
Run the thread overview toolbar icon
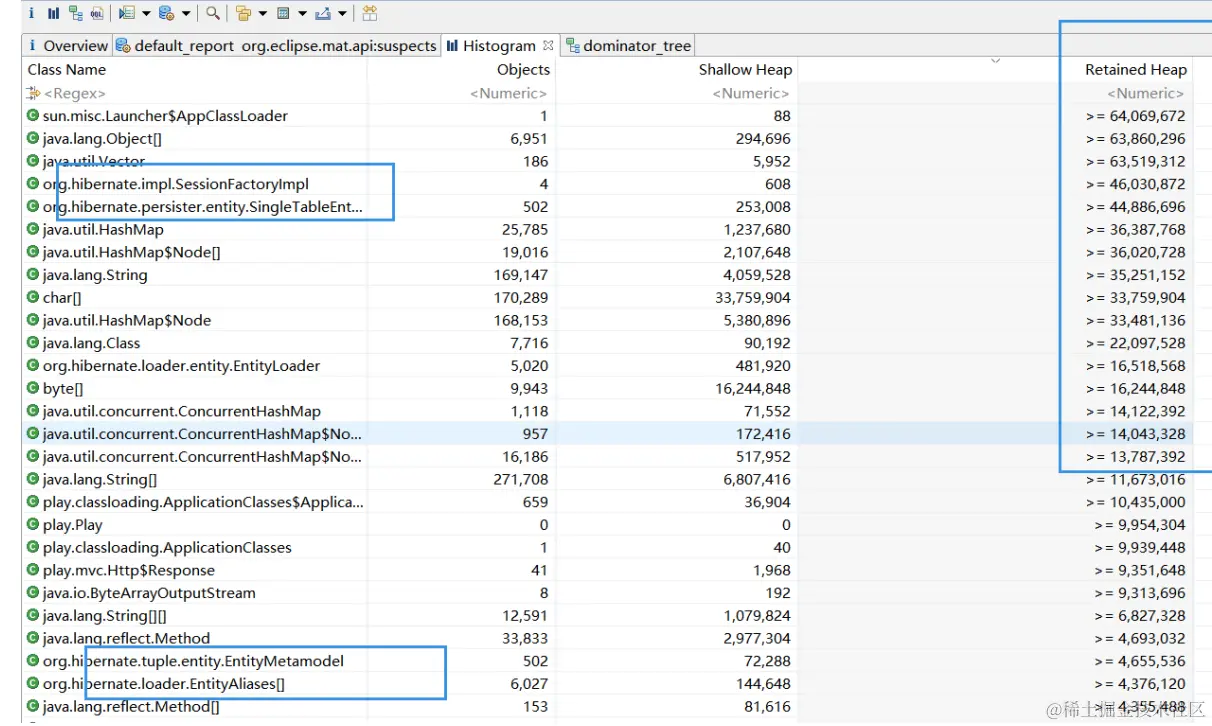126,14
